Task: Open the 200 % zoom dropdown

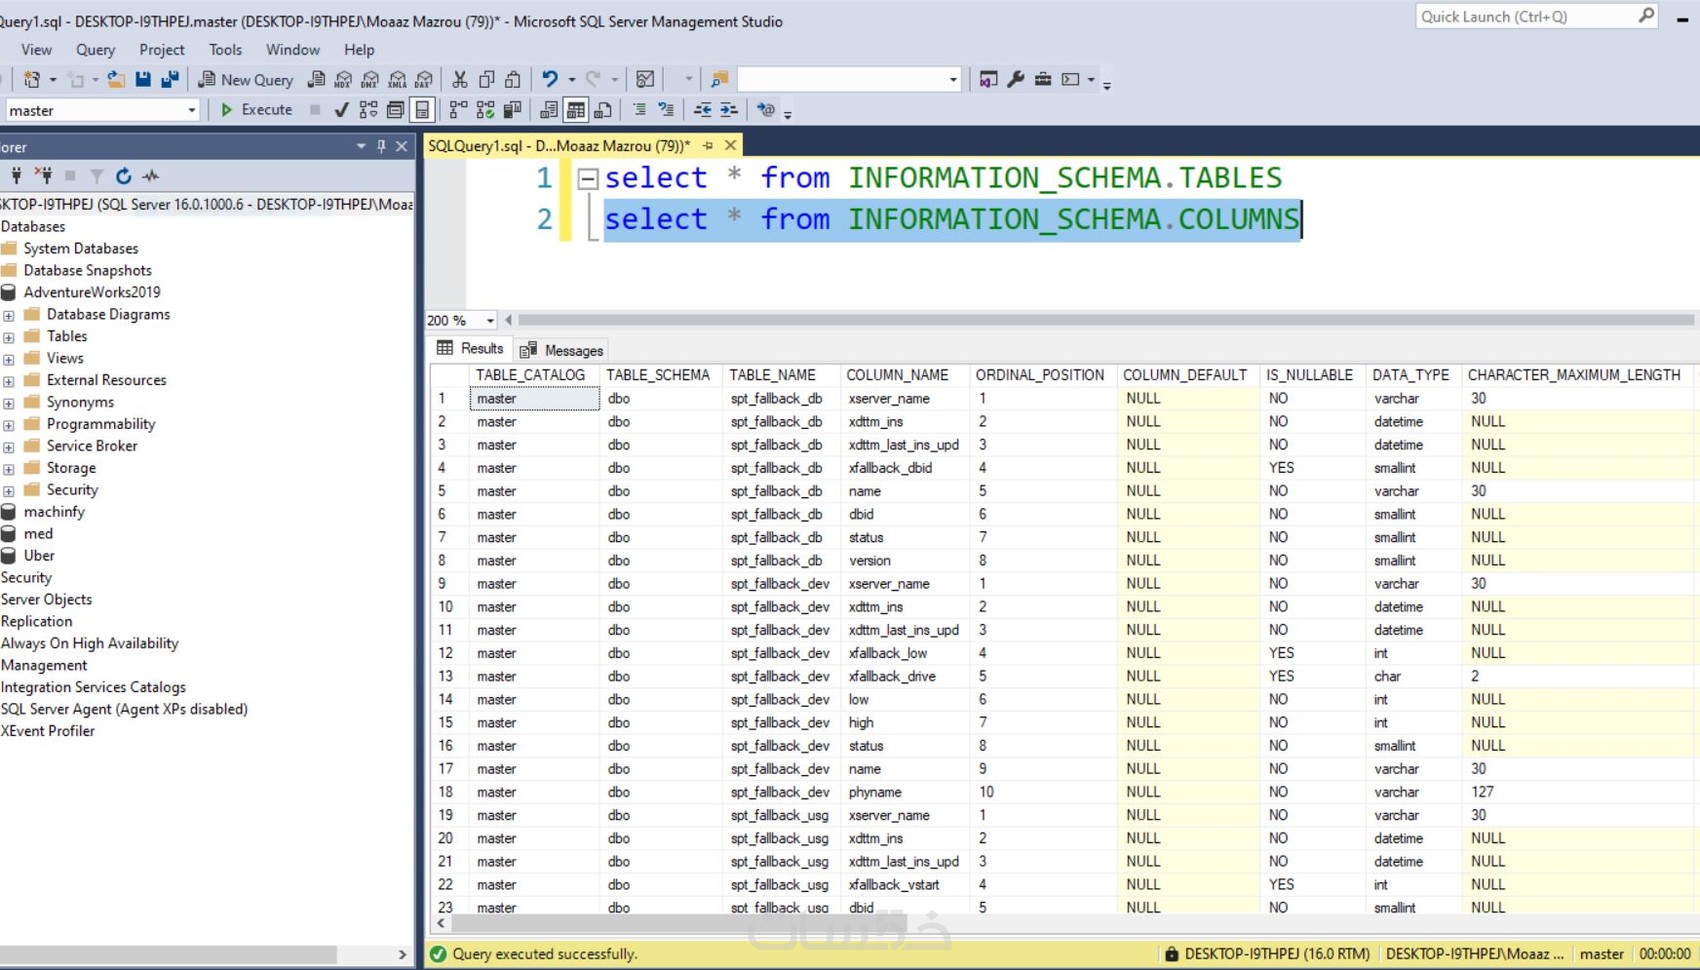Action: tap(489, 321)
